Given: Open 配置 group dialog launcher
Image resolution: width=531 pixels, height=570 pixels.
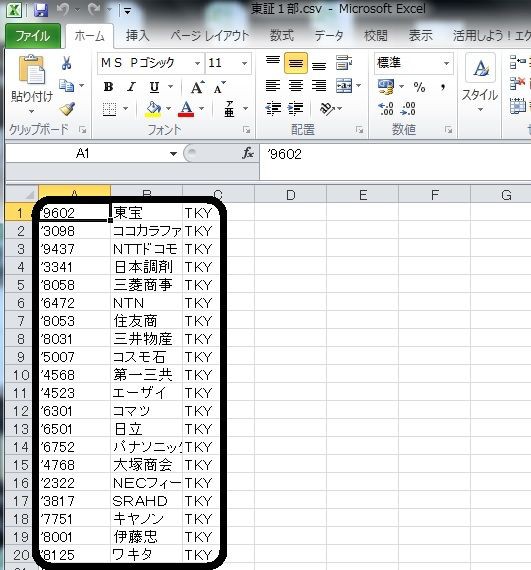Looking at the screenshot, I should click(x=359, y=130).
